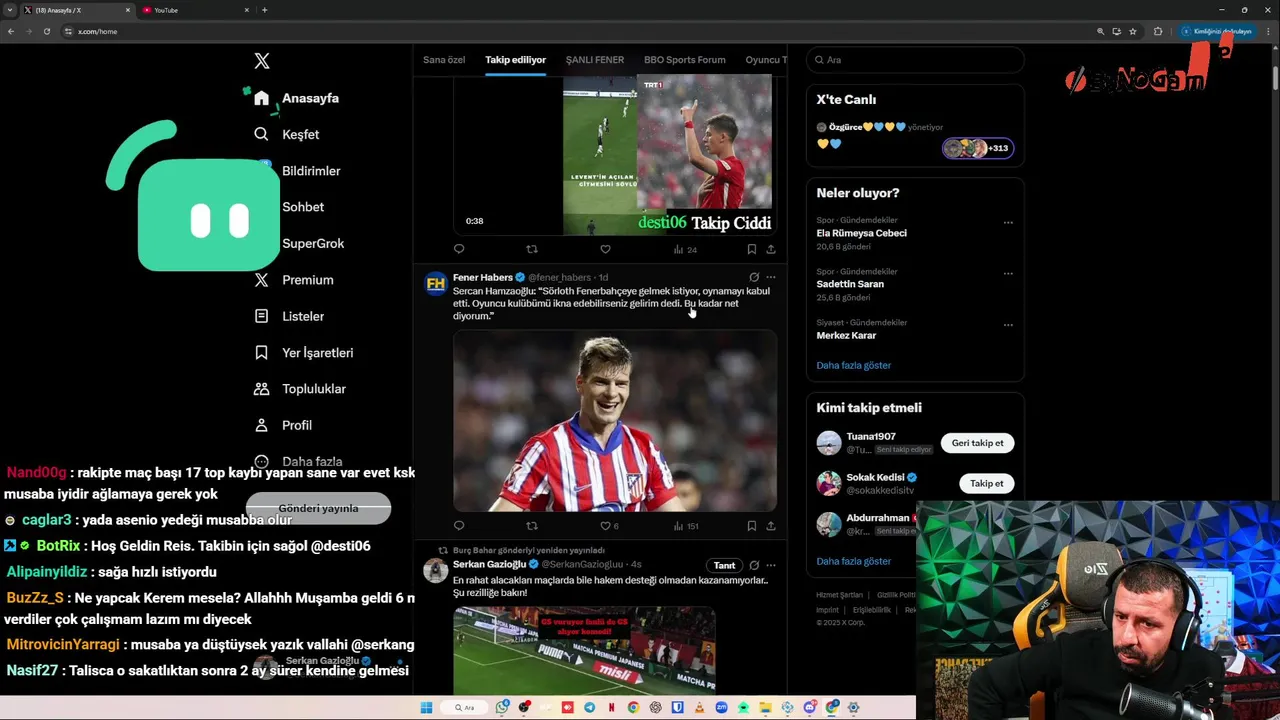Click the X logo above Anasayfa

pyautogui.click(x=262, y=61)
